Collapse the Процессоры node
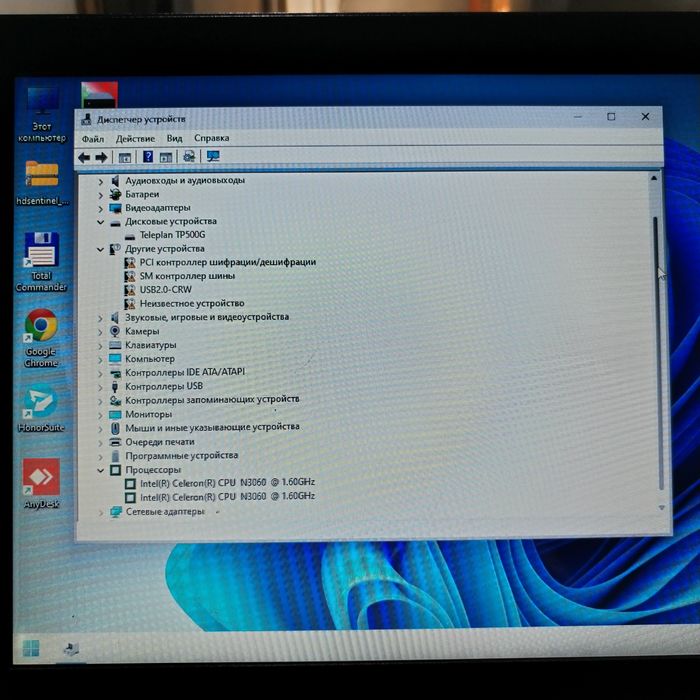700x700 pixels. [100, 471]
